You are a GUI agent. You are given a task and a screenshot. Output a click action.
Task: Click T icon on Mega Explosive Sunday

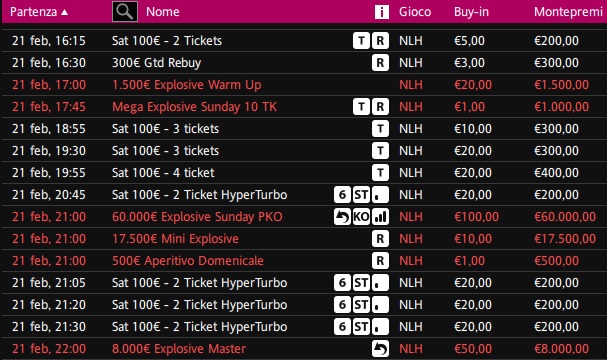click(x=361, y=107)
